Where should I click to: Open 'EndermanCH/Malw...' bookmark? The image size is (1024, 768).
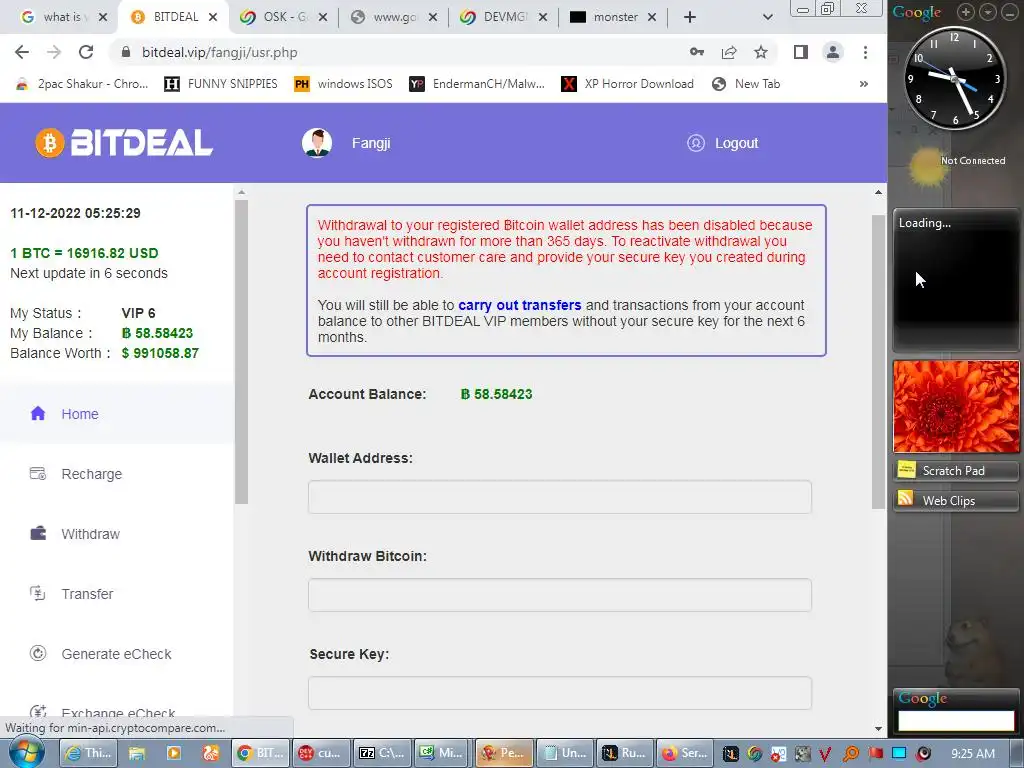point(477,84)
